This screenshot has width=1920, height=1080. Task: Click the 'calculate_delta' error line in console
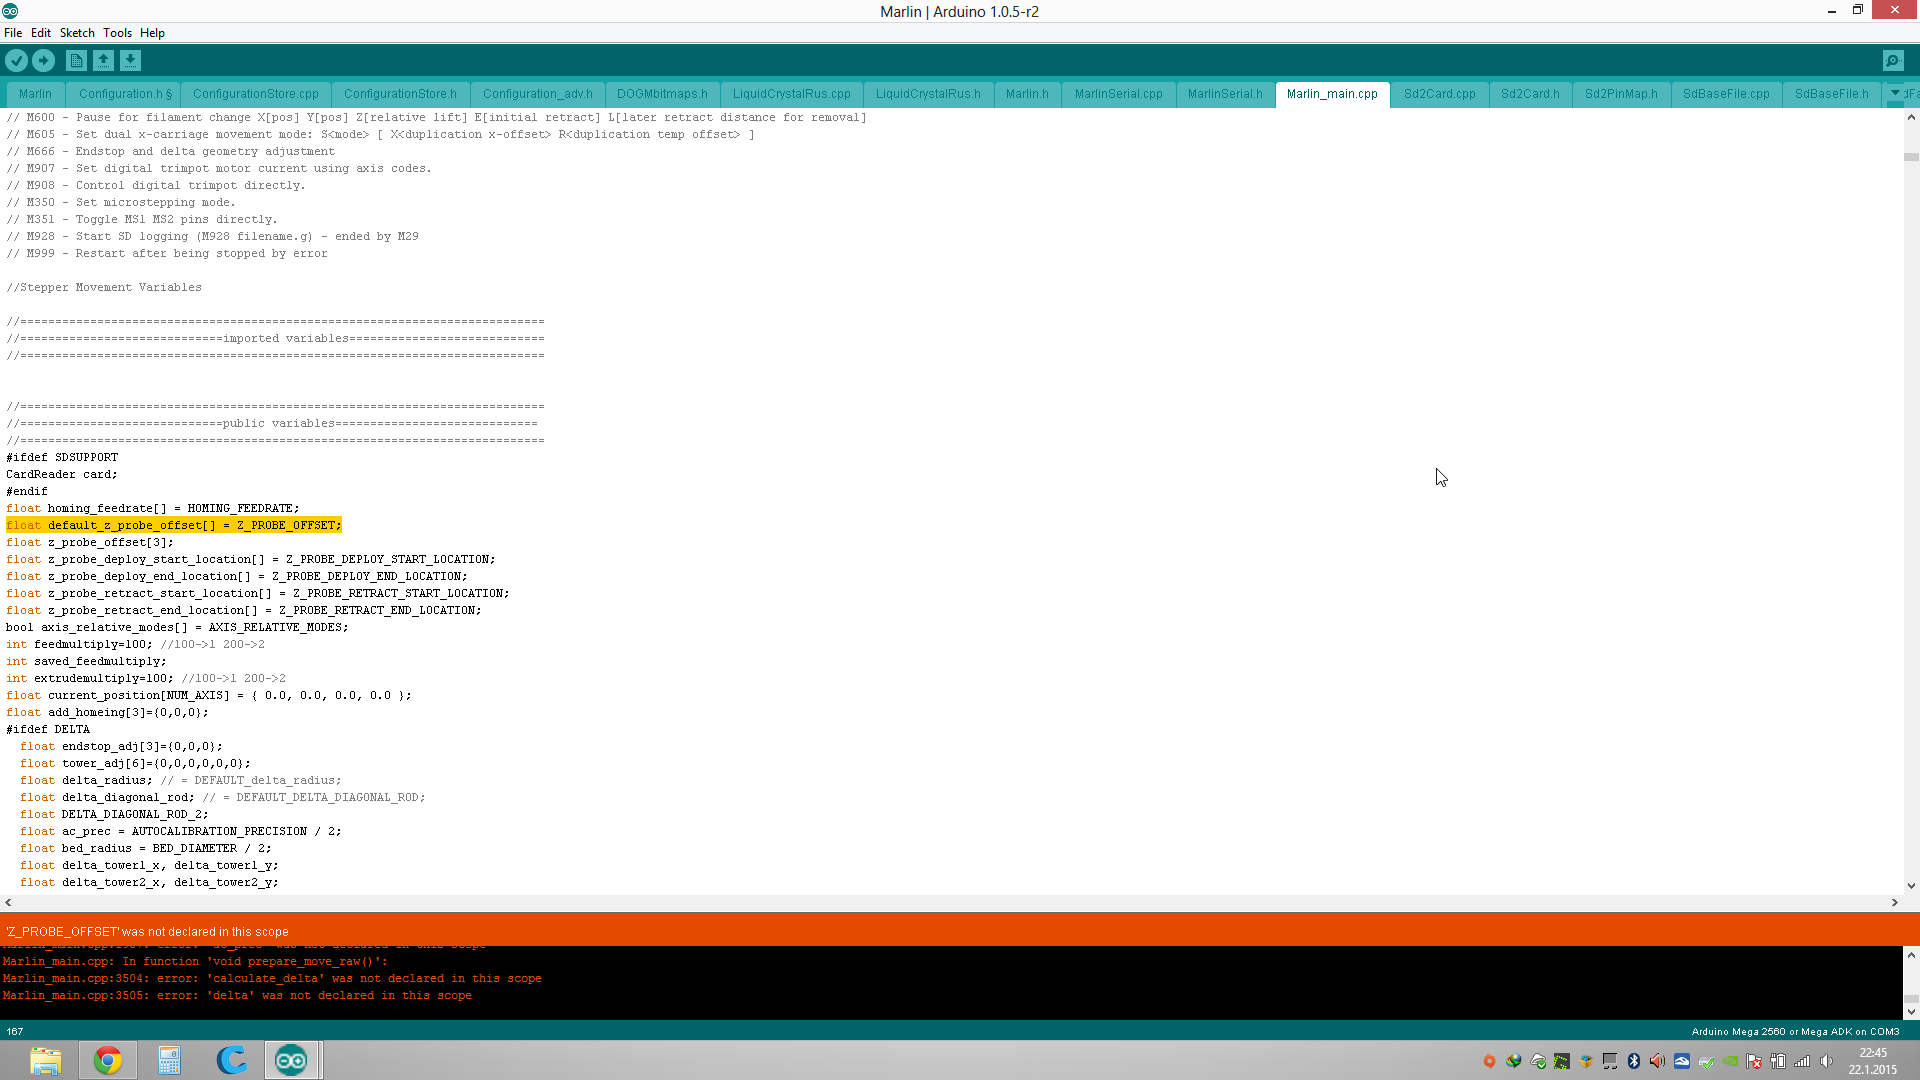point(272,978)
